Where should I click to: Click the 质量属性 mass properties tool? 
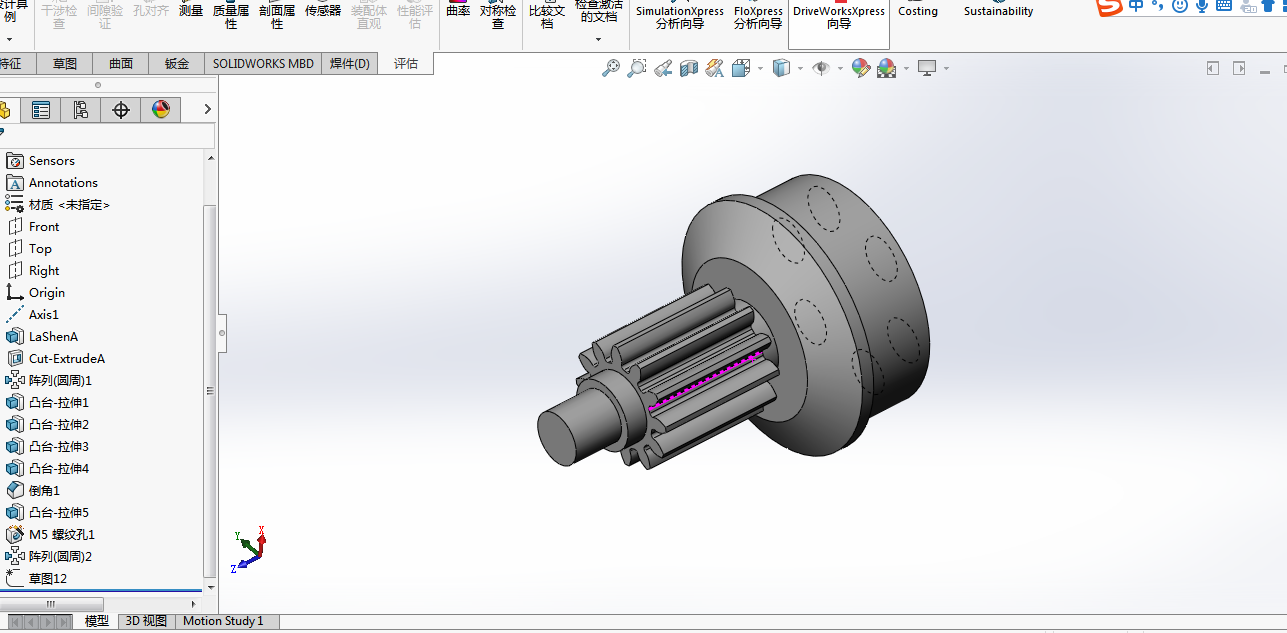click(231, 15)
